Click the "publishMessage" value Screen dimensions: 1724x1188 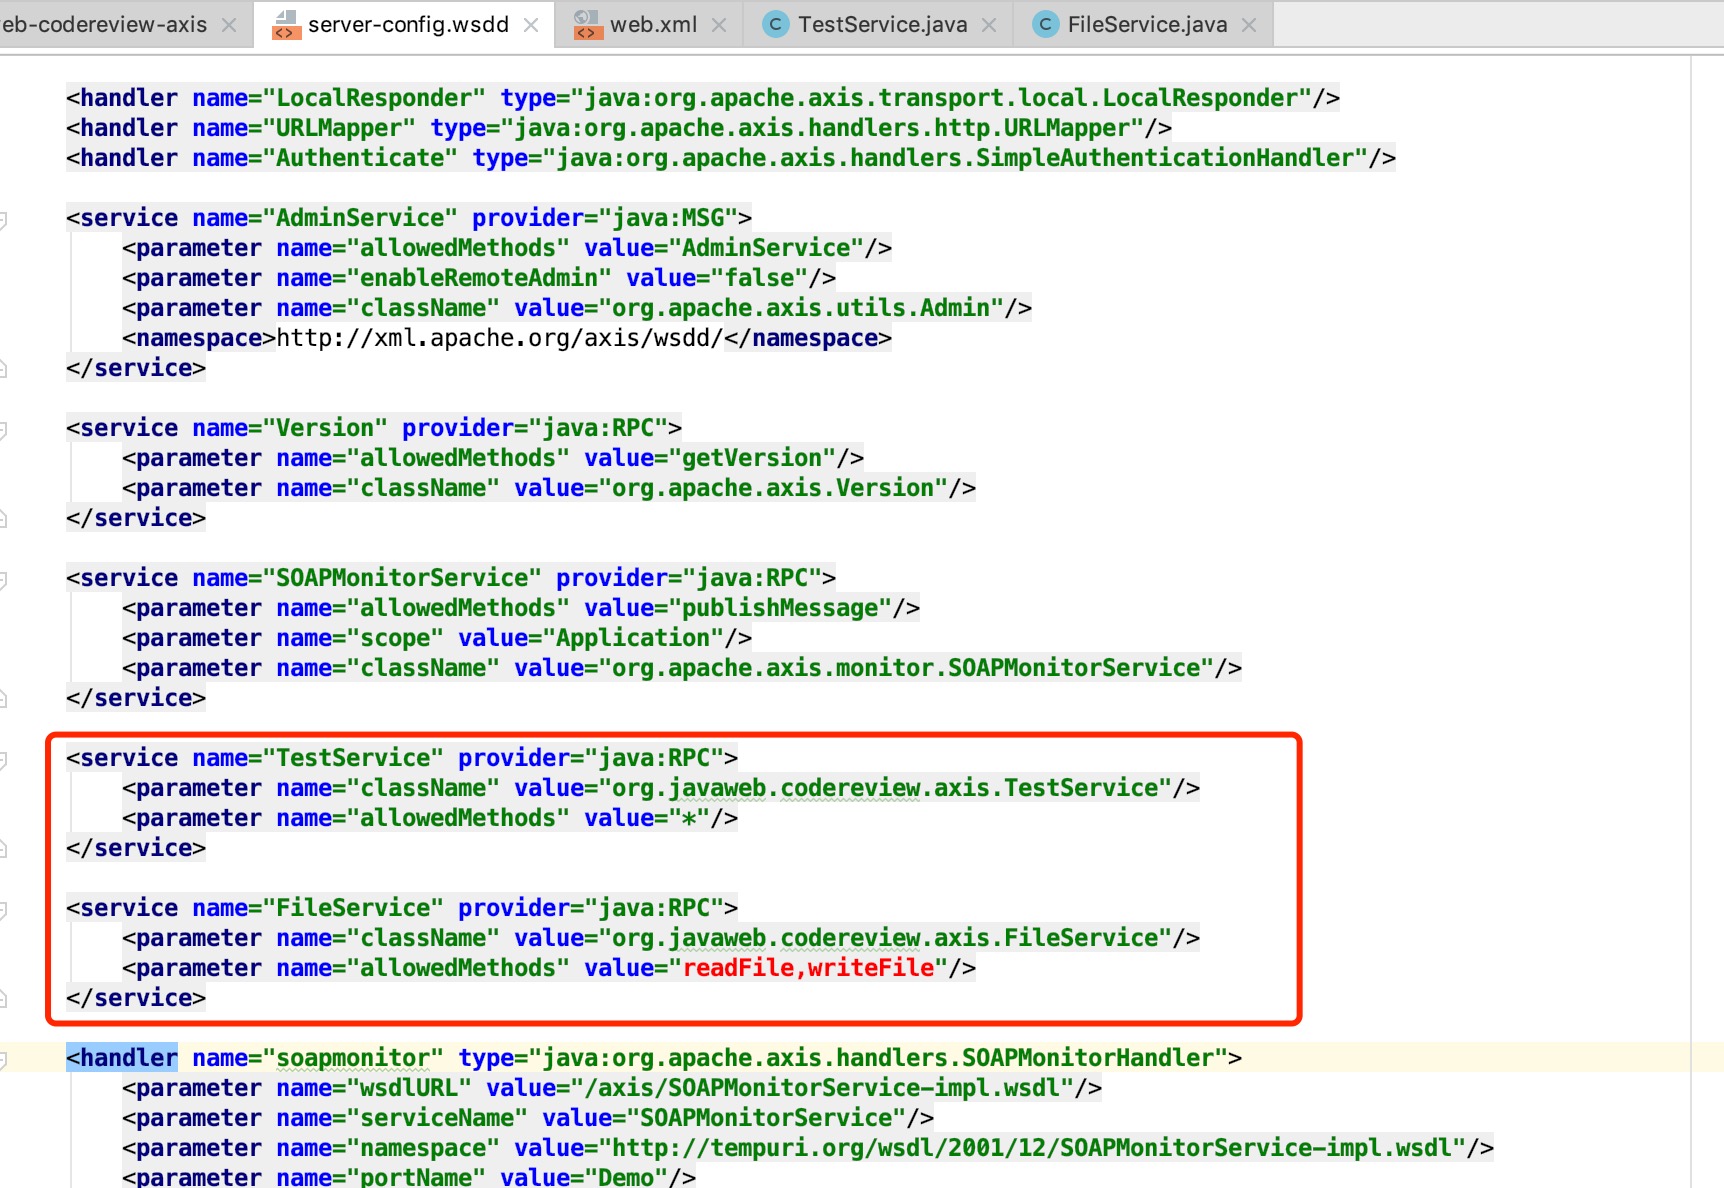780,608
